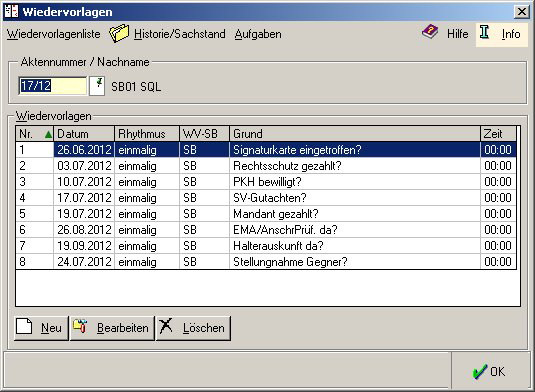Click SB in the Halterauskunft row

tap(205, 246)
